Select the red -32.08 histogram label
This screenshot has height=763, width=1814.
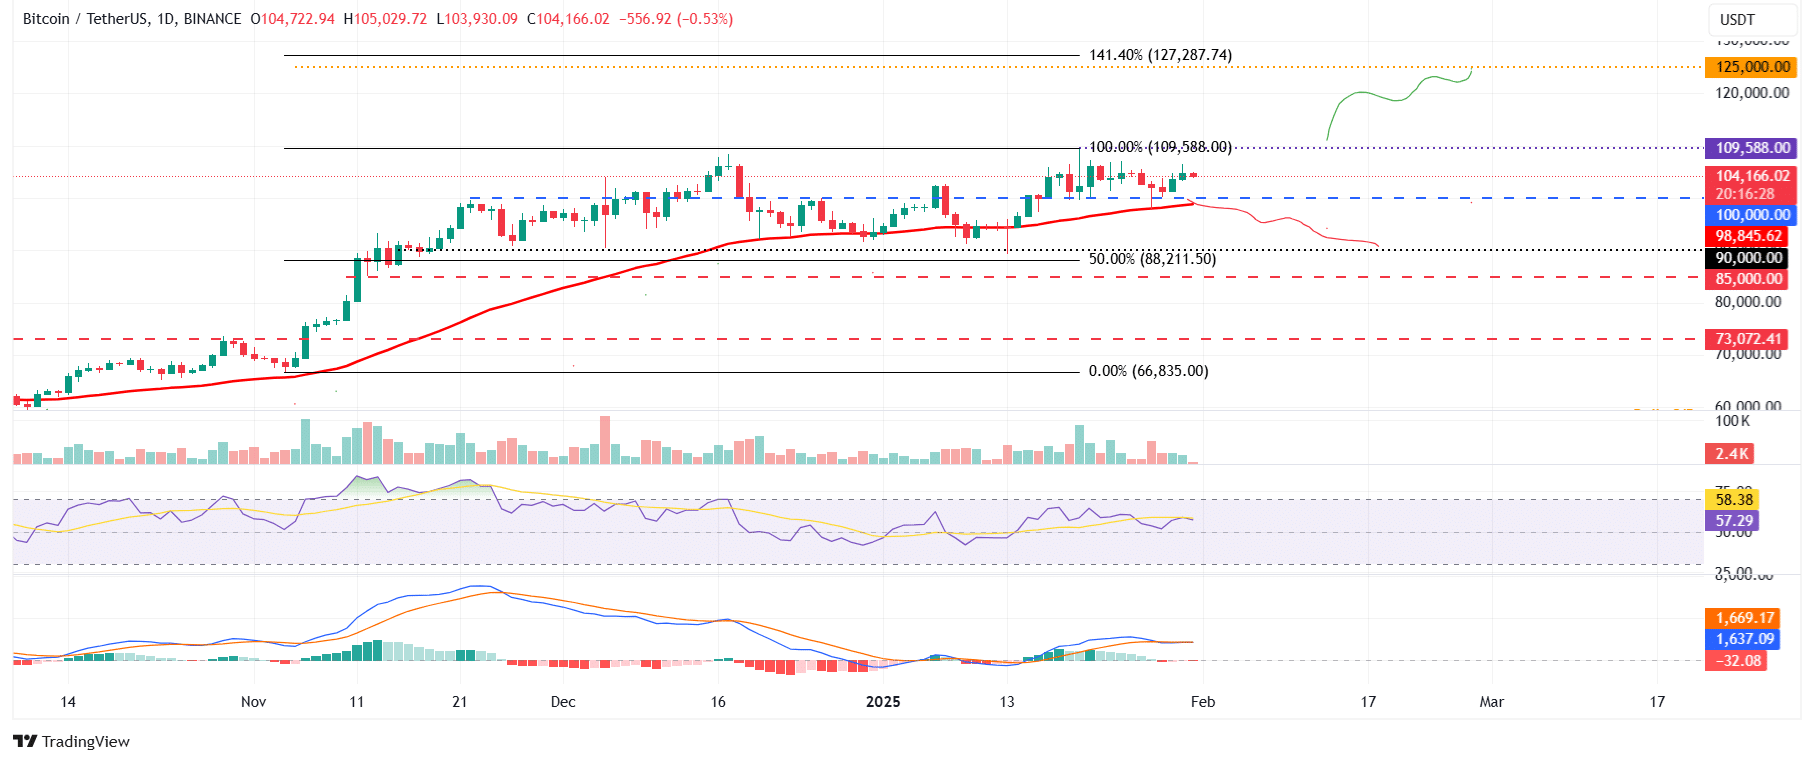(x=1736, y=661)
